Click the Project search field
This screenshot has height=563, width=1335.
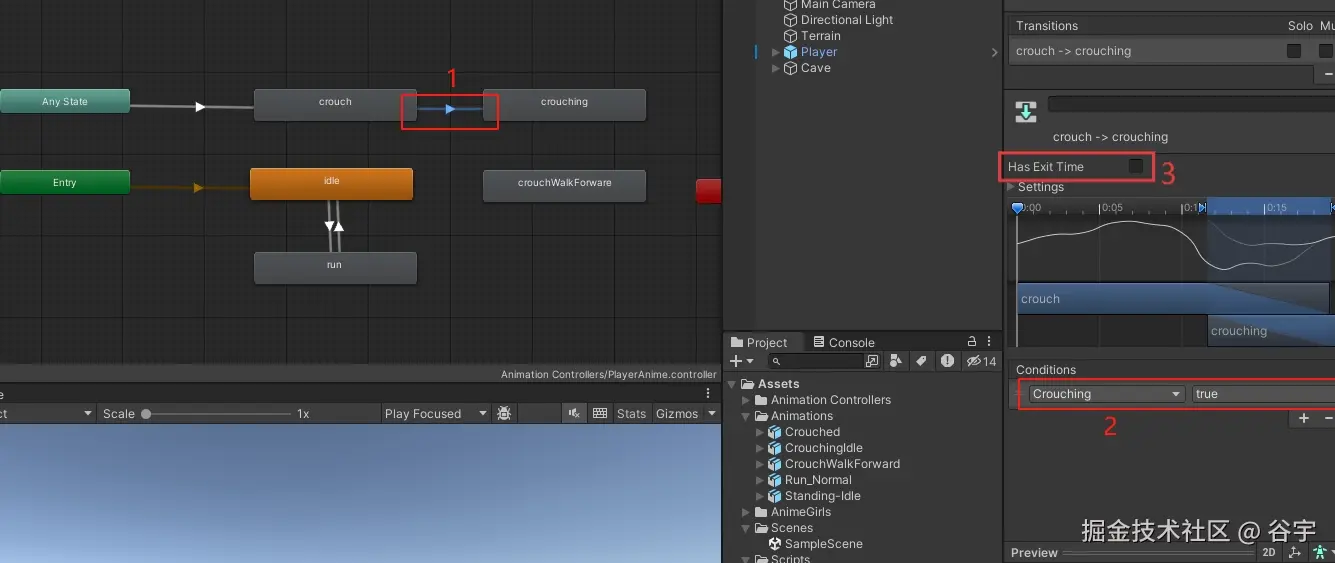[x=814, y=361]
